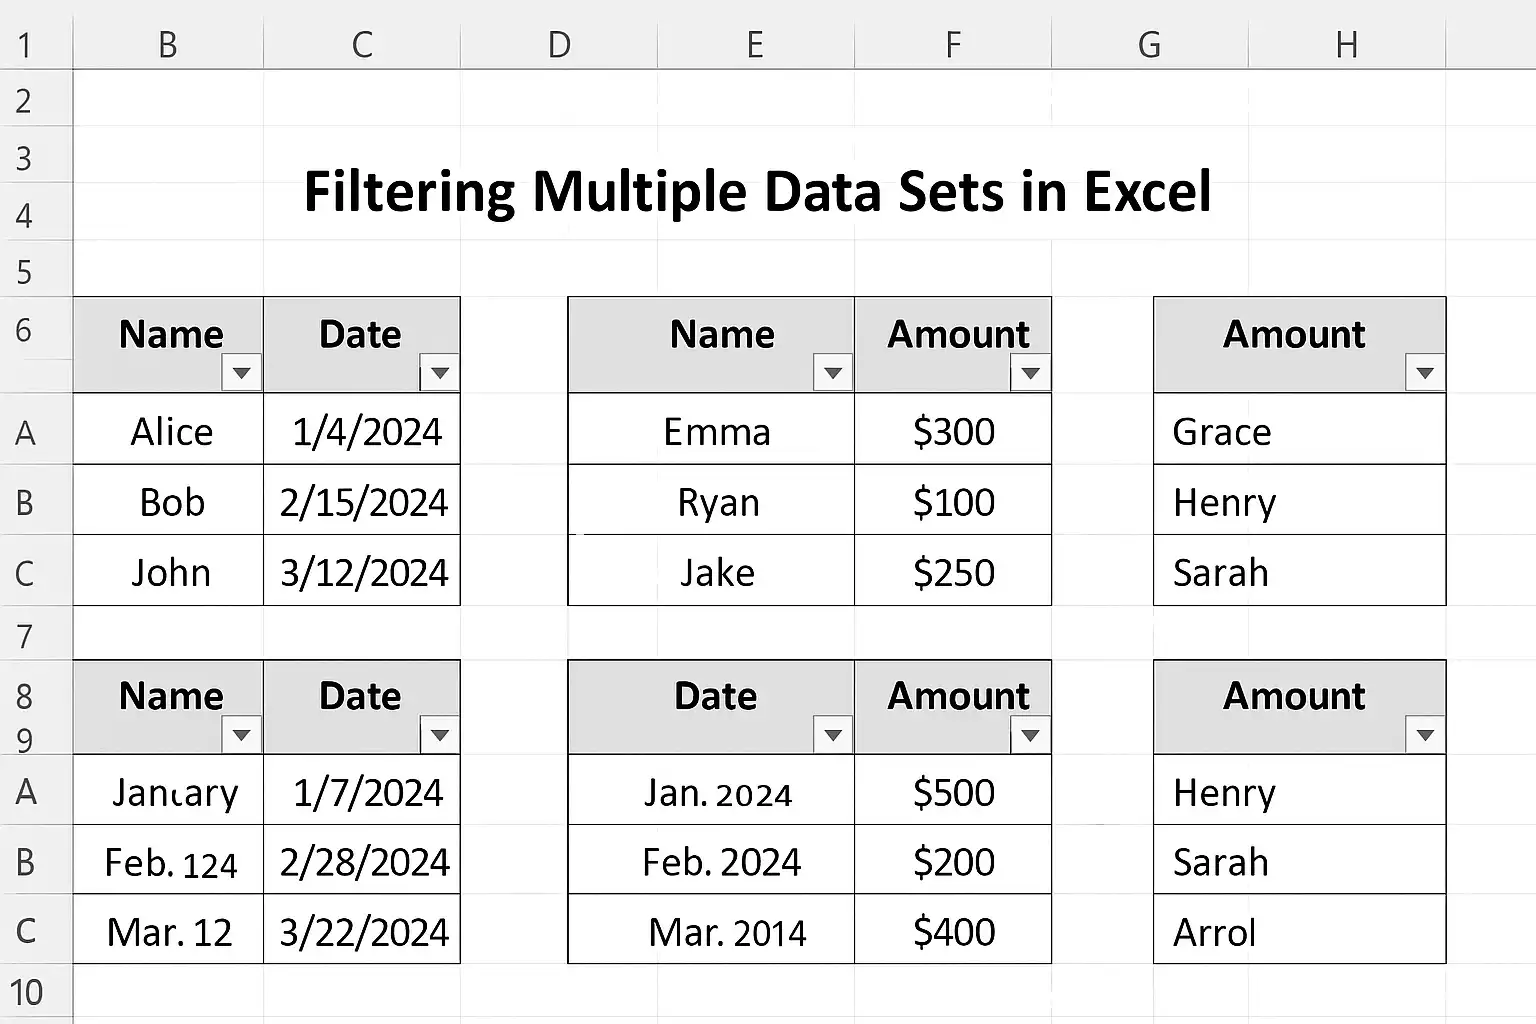Screen dimensions: 1536x1024
Task: Select column H header
Action: [x=1347, y=45]
